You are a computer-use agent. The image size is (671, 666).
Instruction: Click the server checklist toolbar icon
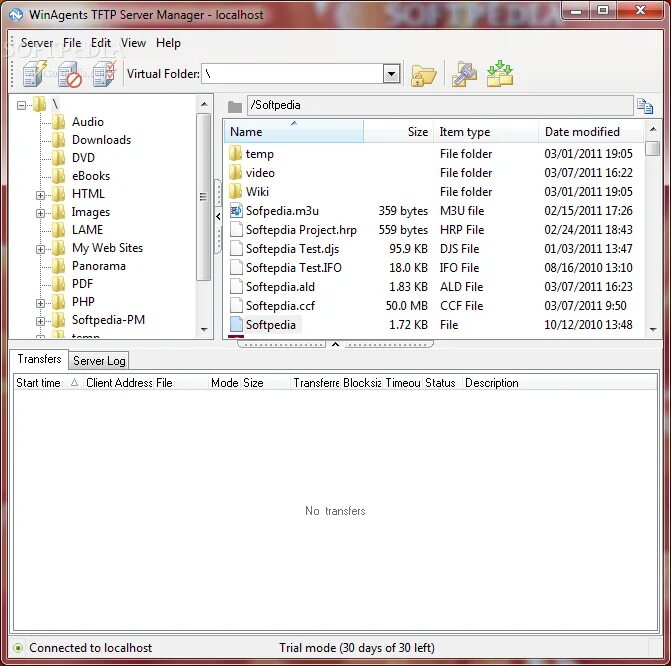(104, 74)
